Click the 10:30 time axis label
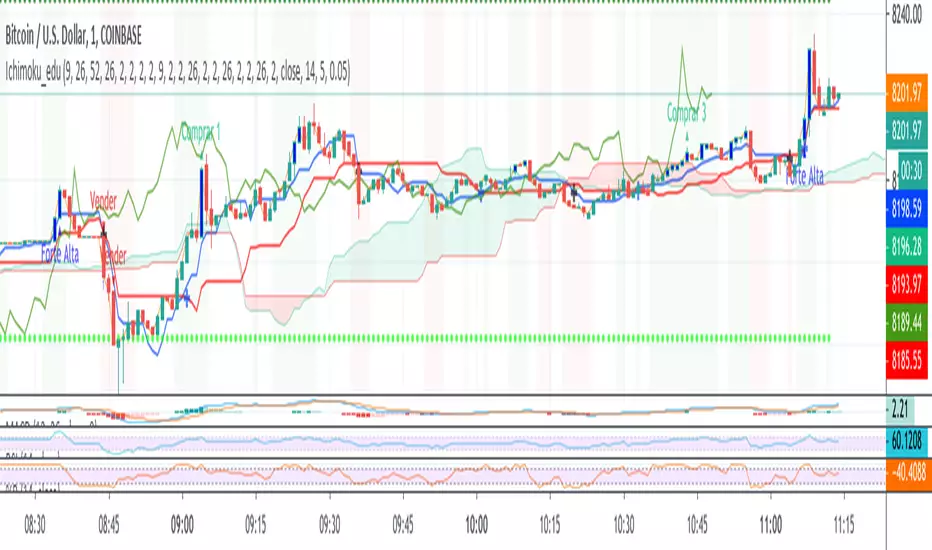932x550 pixels. (x=624, y=525)
